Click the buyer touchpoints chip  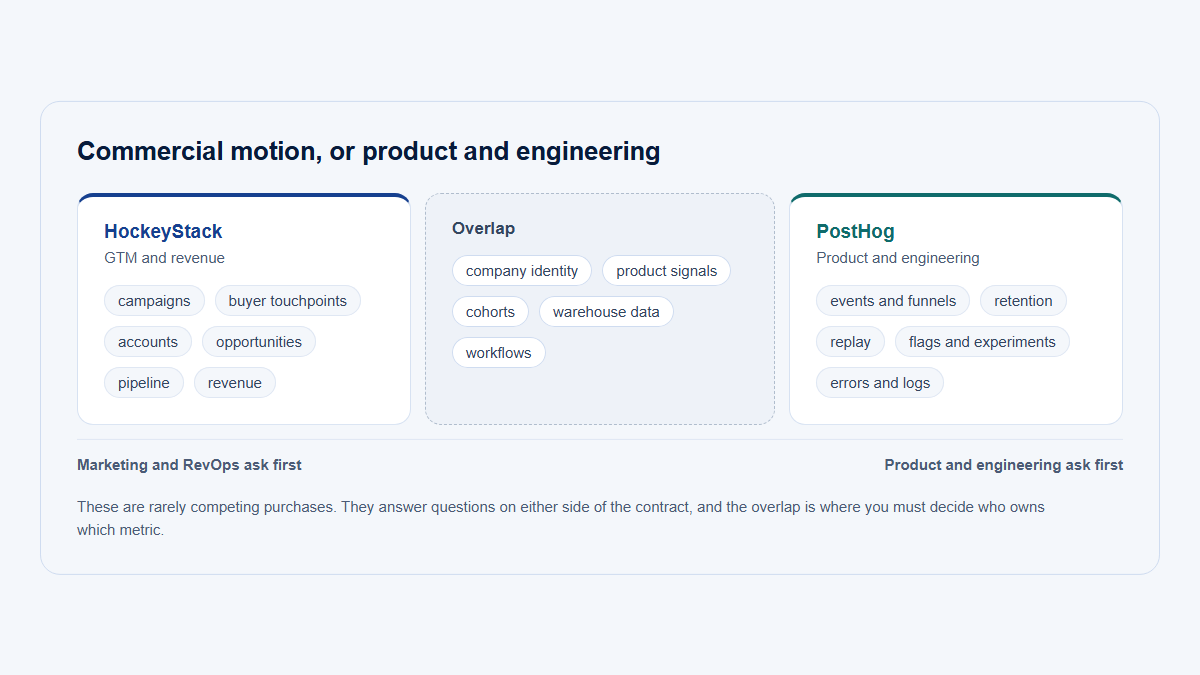(x=288, y=301)
